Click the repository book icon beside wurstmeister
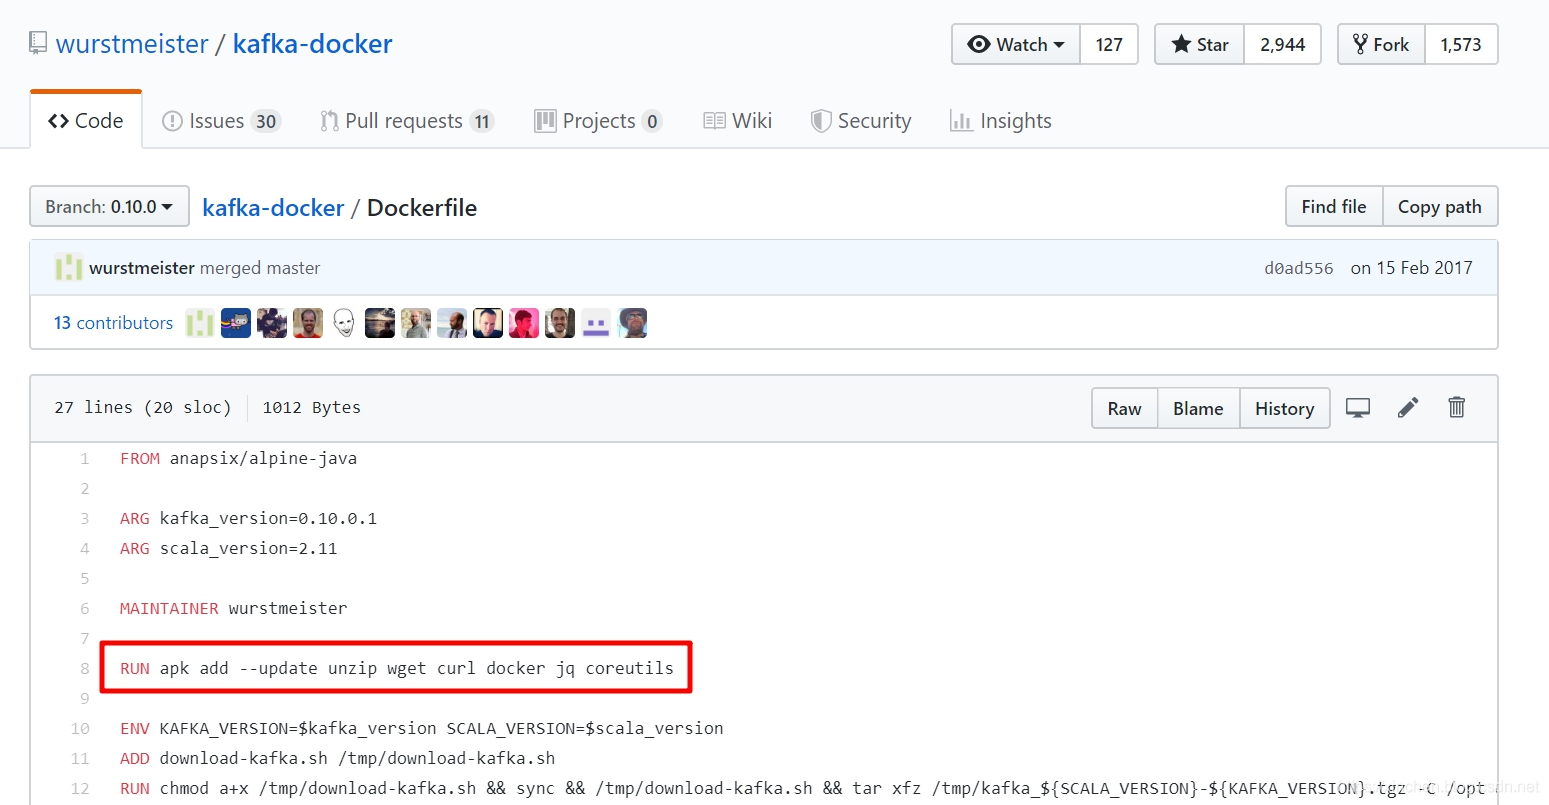 pyautogui.click(x=38, y=43)
